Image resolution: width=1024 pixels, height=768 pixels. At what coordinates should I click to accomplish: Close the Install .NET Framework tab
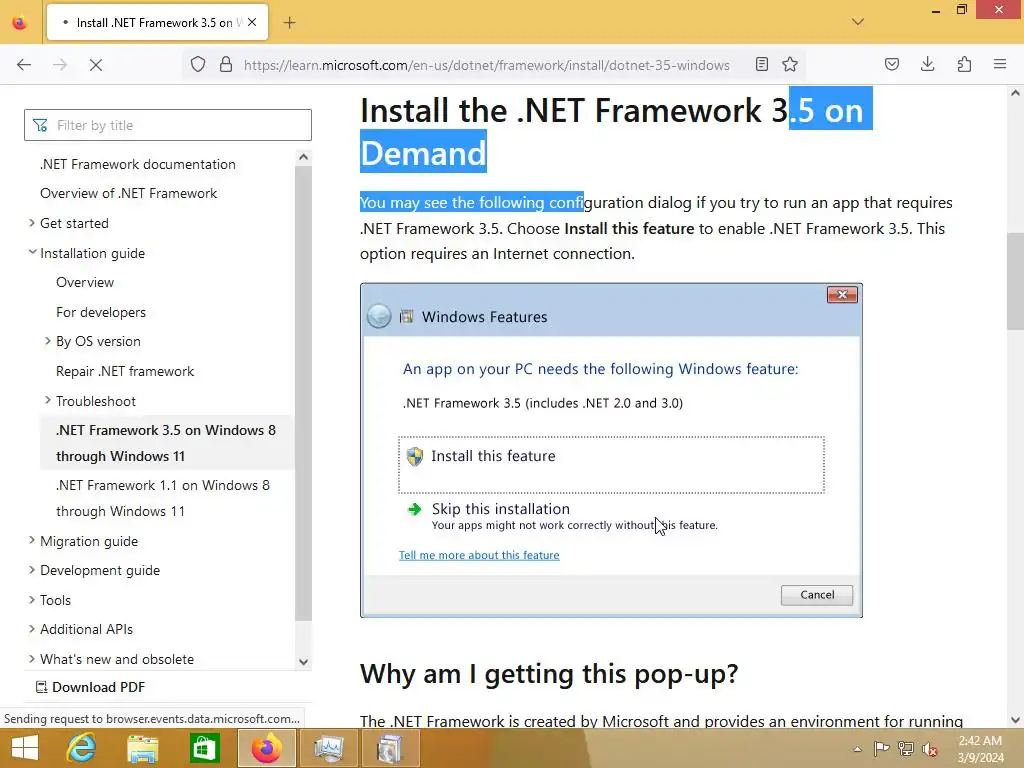click(252, 22)
